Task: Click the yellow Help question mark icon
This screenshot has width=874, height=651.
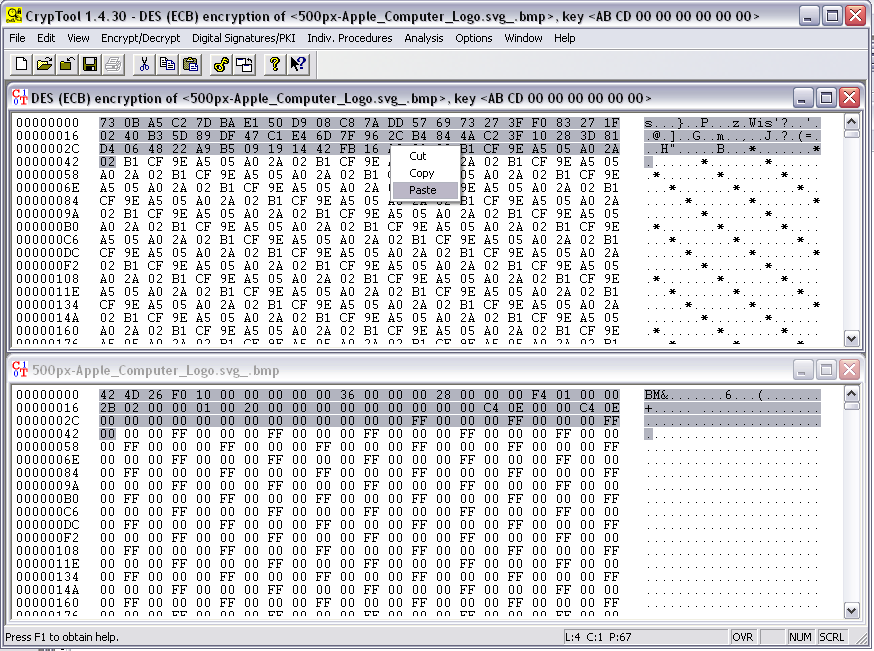Action: coord(274,64)
